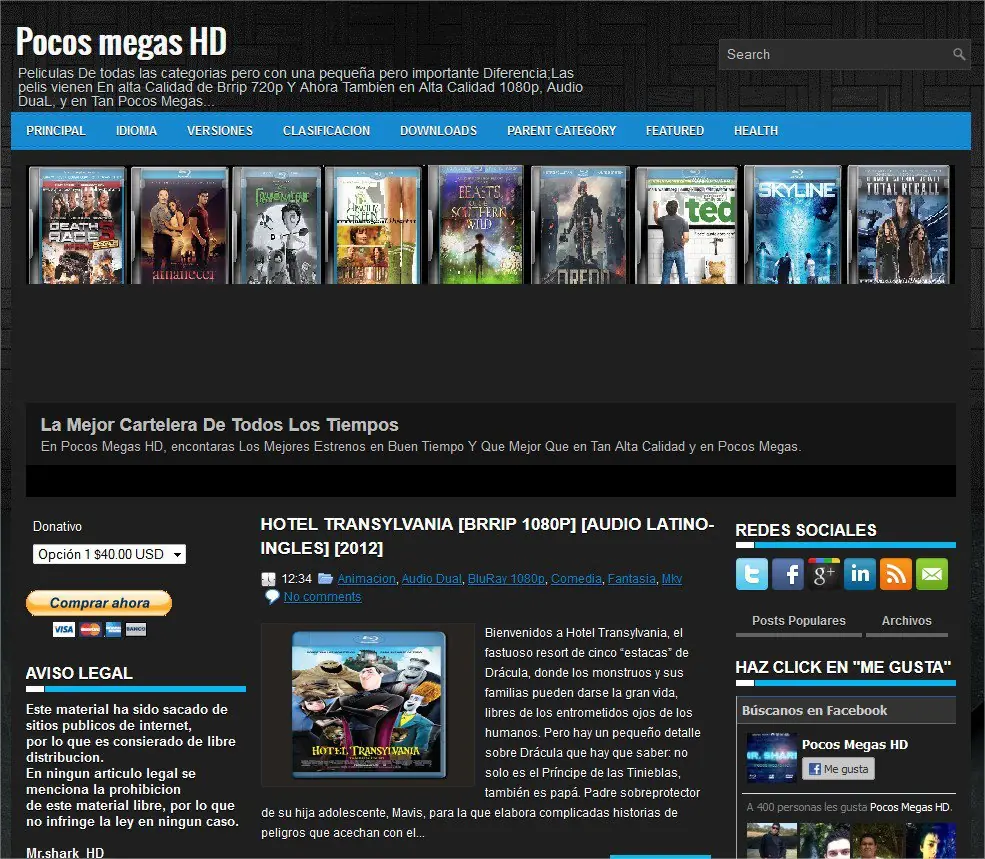Image resolution: width=985 pixels, height=859 pixels.
Task: Click the La Mejor Cartelera De Todos Los Tiempos heading
Action: point(219,425)
